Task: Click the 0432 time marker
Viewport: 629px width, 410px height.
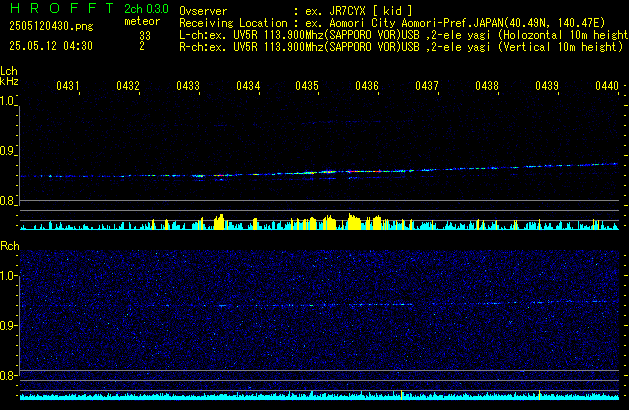Action: (128, 86)
